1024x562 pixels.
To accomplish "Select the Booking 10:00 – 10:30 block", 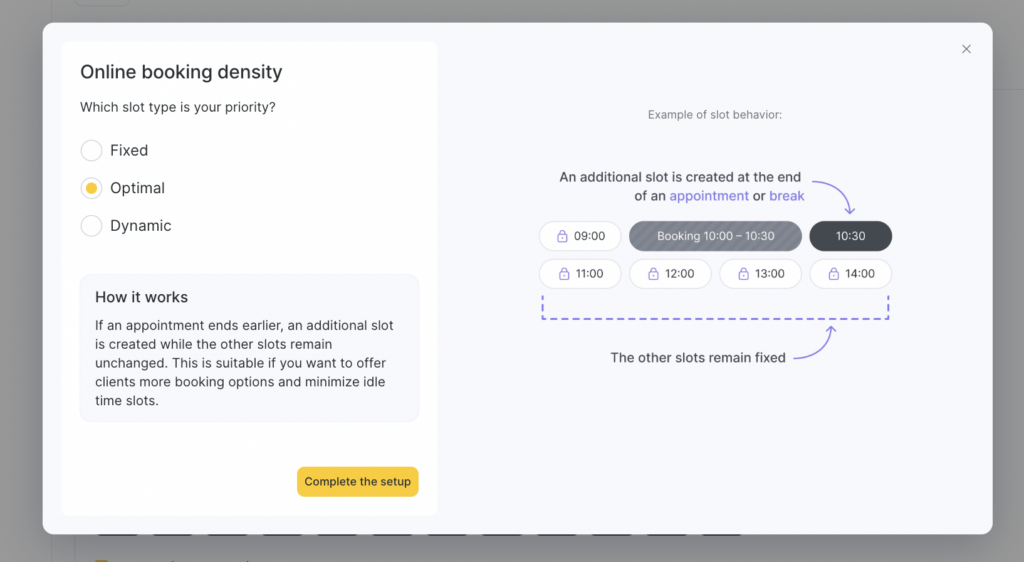I will pyautogui.click(x=715, y=237).
